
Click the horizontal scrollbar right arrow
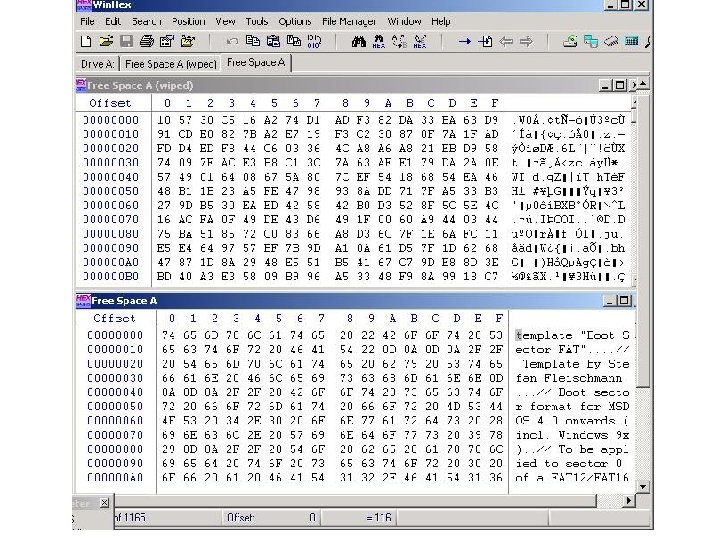(628, 501)
